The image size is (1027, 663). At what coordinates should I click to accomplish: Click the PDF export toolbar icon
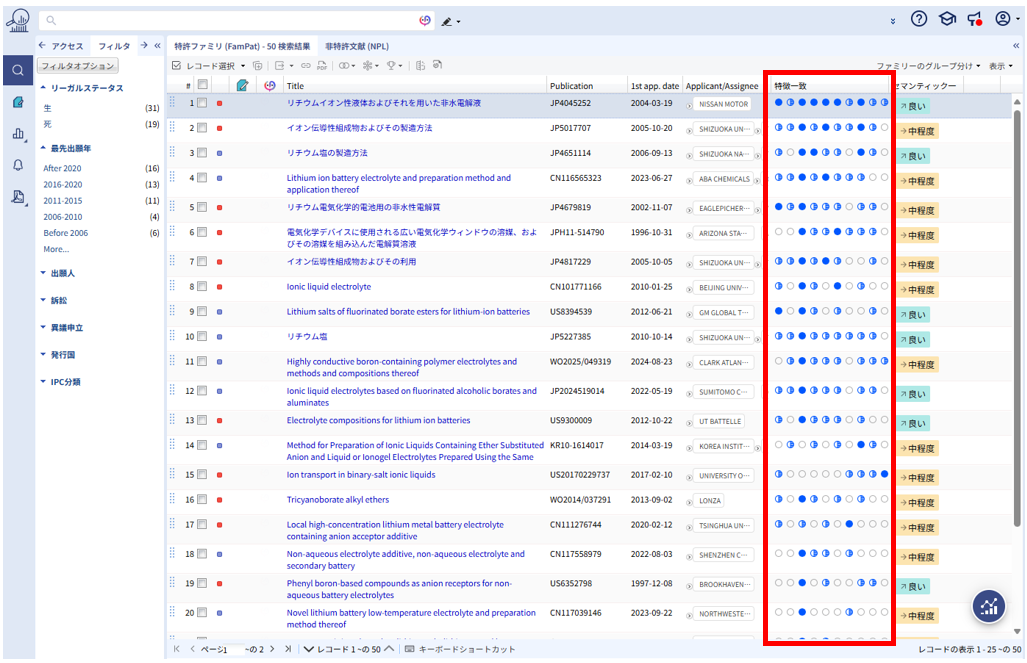click(x=322, y=66)
